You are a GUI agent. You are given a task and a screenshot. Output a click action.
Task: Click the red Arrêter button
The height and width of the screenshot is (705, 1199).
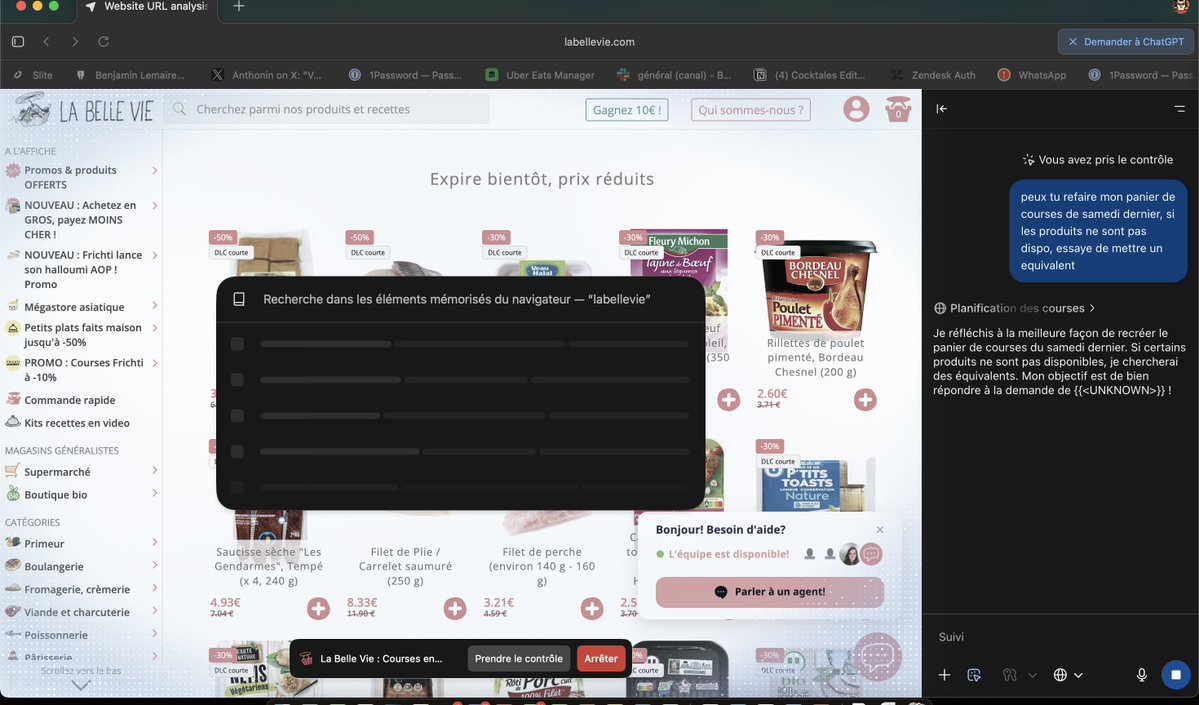pyautogui.click(x=601, y=658)
